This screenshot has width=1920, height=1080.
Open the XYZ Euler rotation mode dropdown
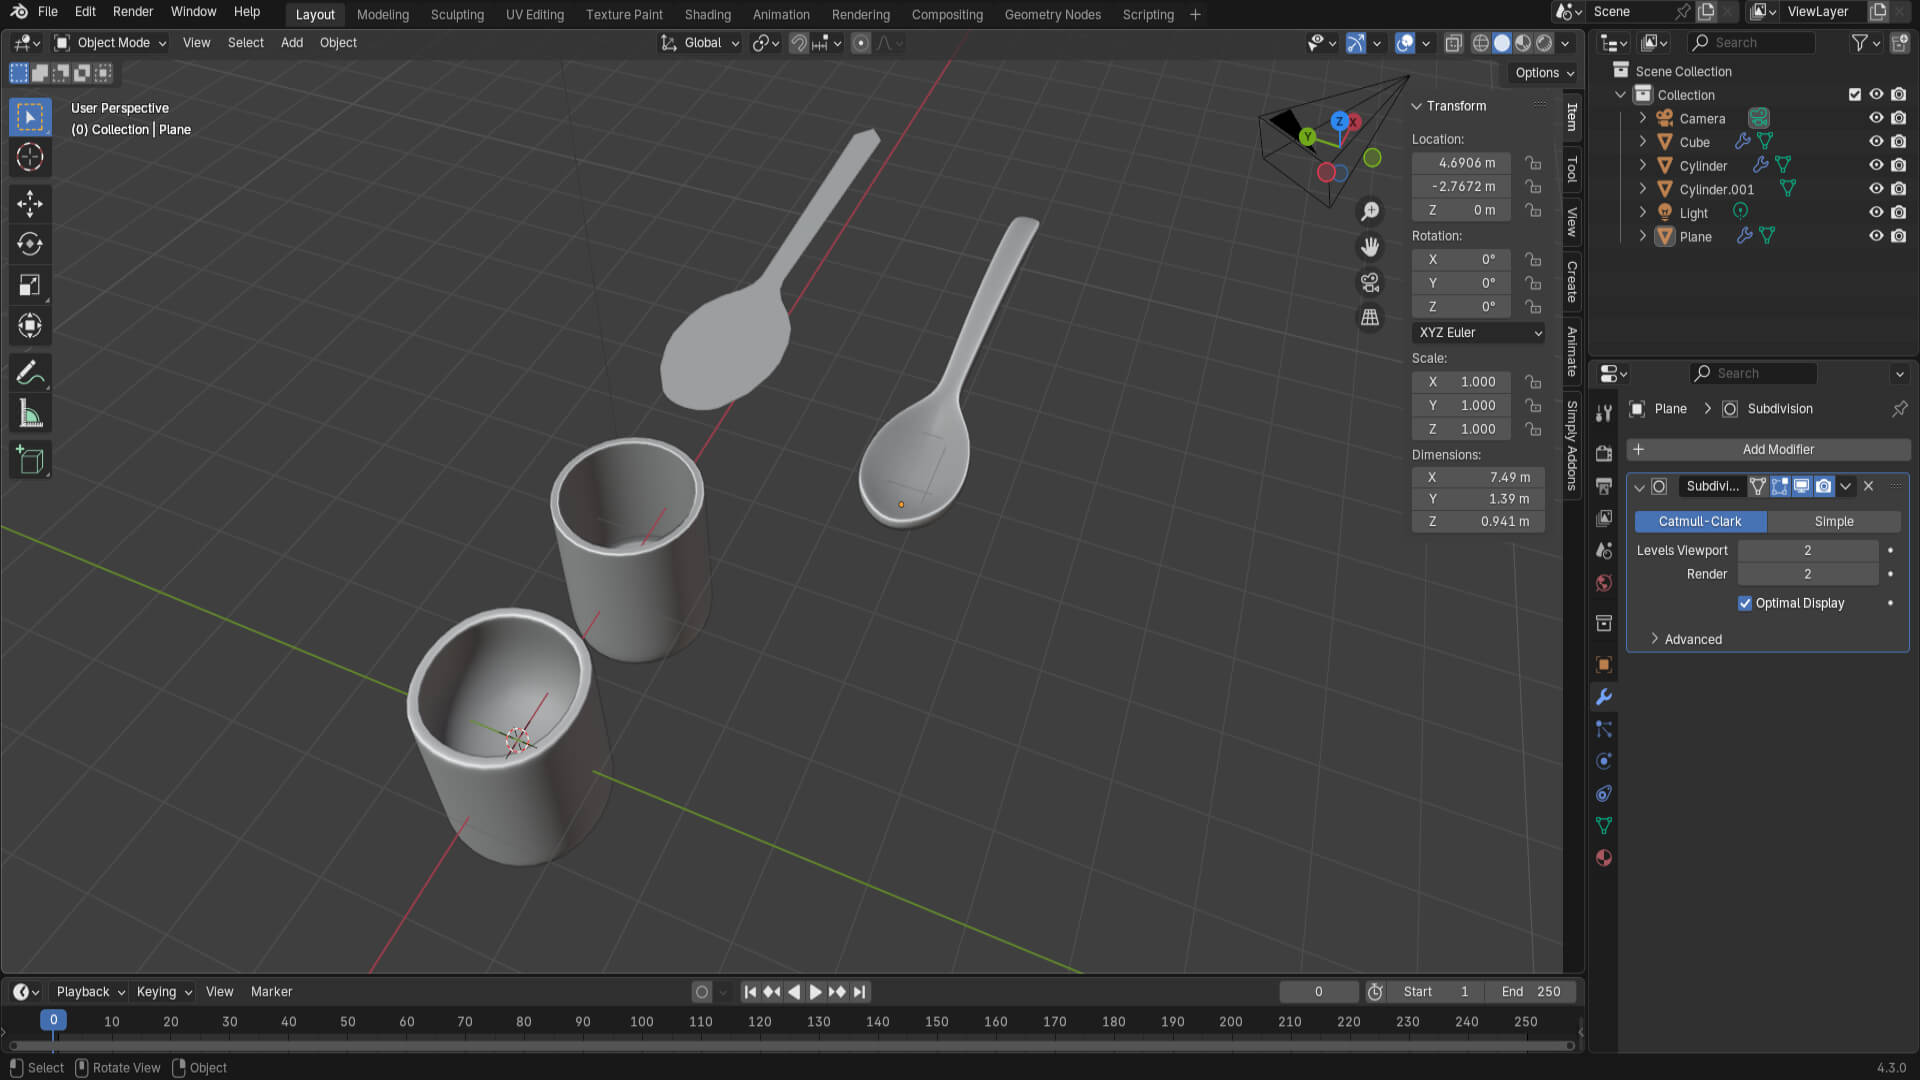coord(1479,333)
